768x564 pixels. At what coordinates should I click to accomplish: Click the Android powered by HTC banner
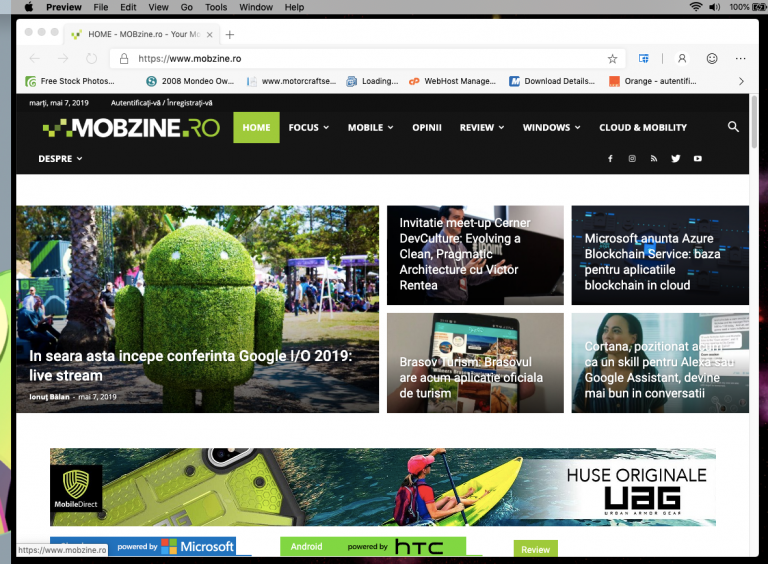point(373,546)
